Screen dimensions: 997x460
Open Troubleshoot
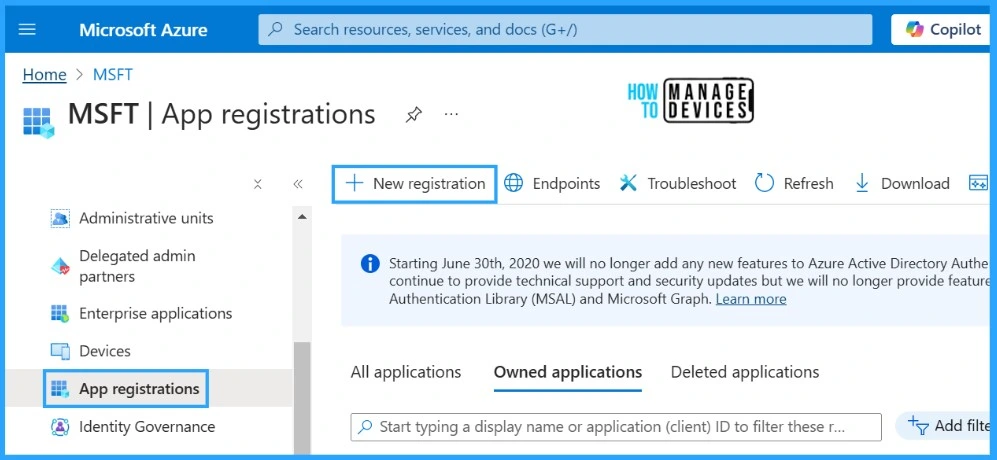tap(678, 184)
